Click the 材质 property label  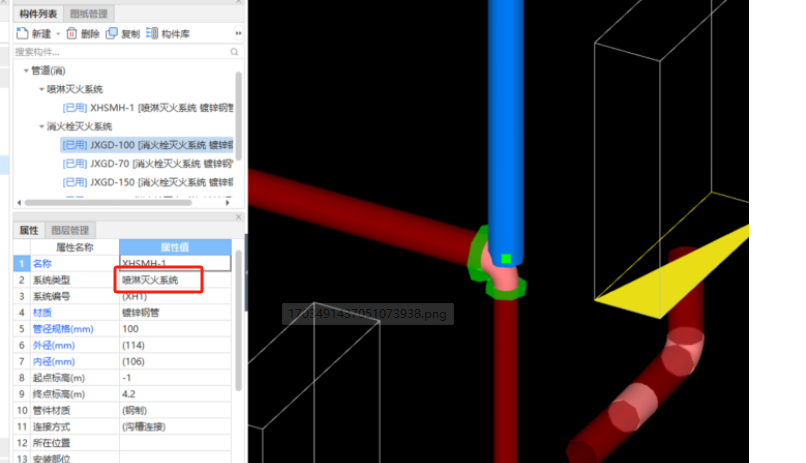click(42, 312)
